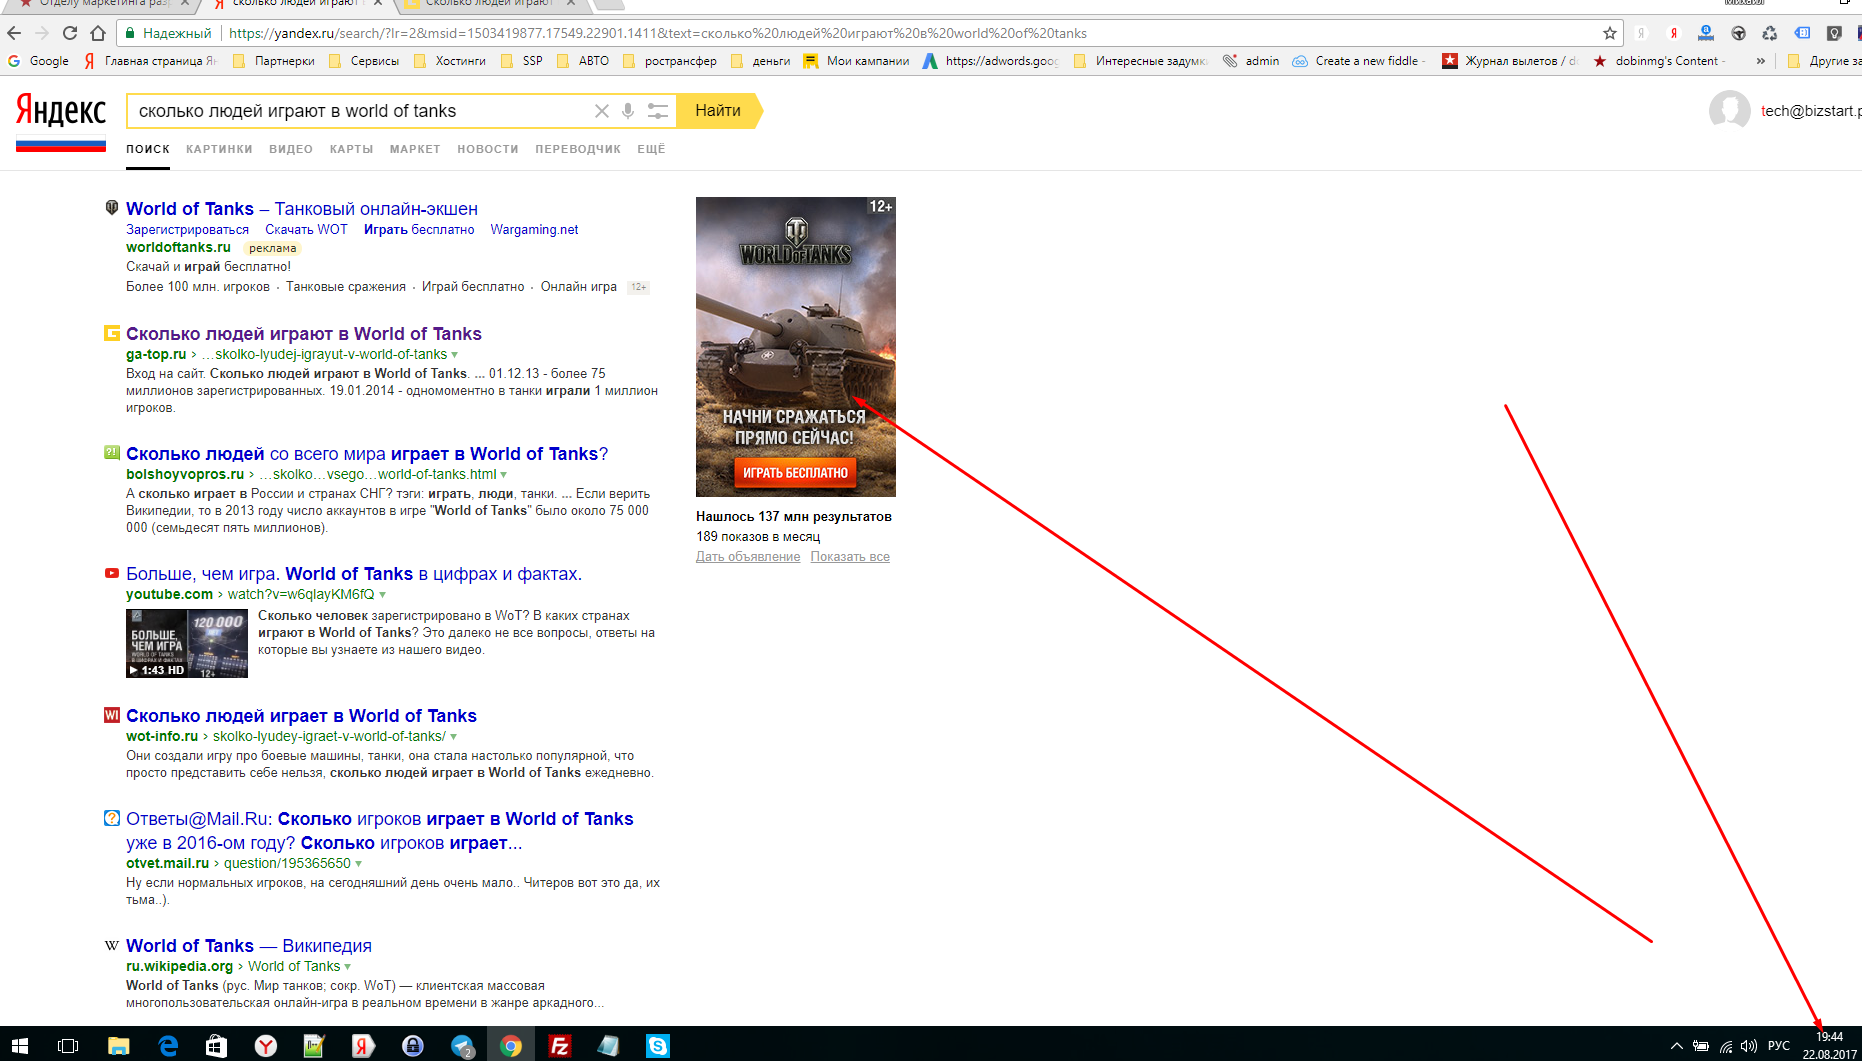1862x1061 pixels.
Task: Go back to the previous page
Action: (x=14, y=33)
